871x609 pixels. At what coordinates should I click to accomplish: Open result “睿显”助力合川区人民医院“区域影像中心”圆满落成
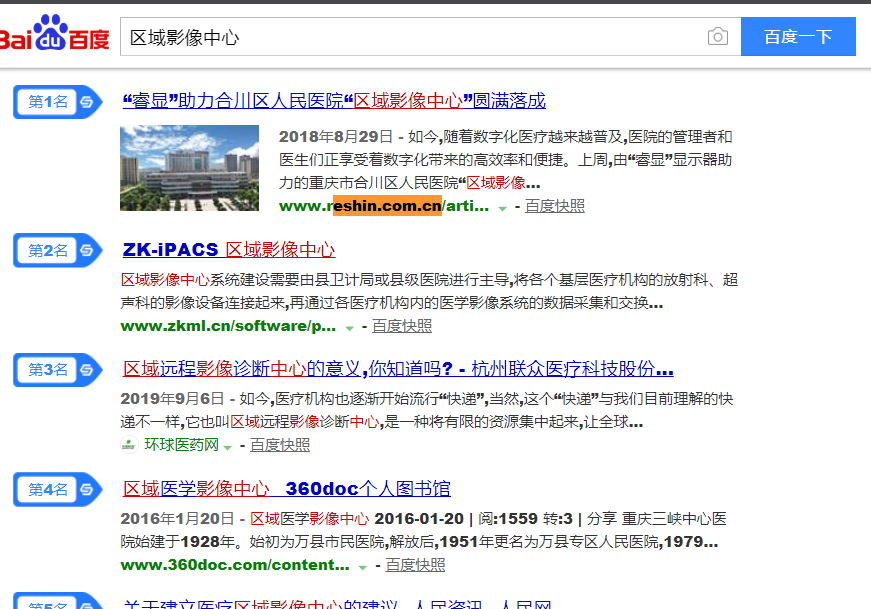tap(334, 101)
